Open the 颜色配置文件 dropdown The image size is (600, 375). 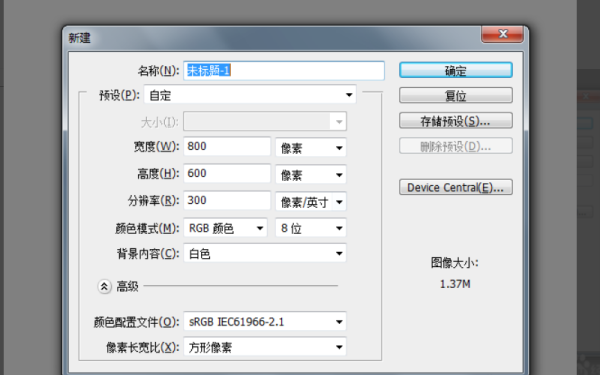(x=265, y=322)
